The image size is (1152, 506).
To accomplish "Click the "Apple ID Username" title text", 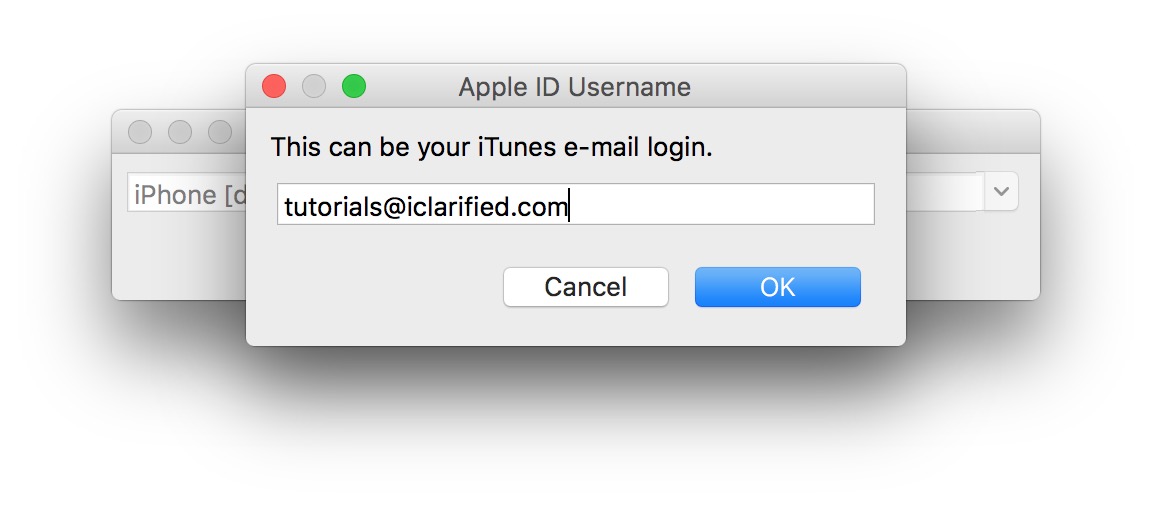I will pyautogui.click(x=575, y=87).
